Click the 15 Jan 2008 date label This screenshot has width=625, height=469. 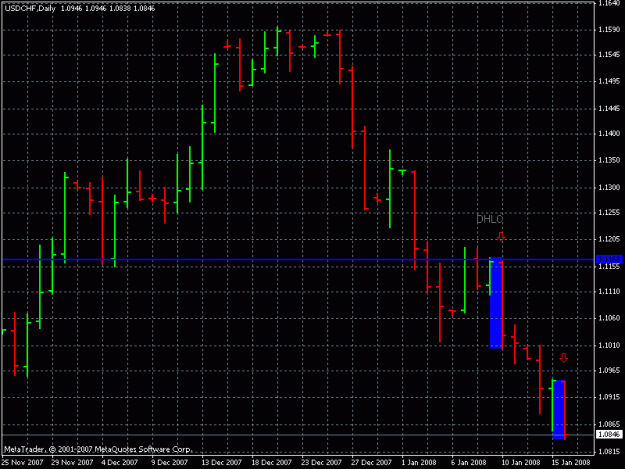coord(571,462)
